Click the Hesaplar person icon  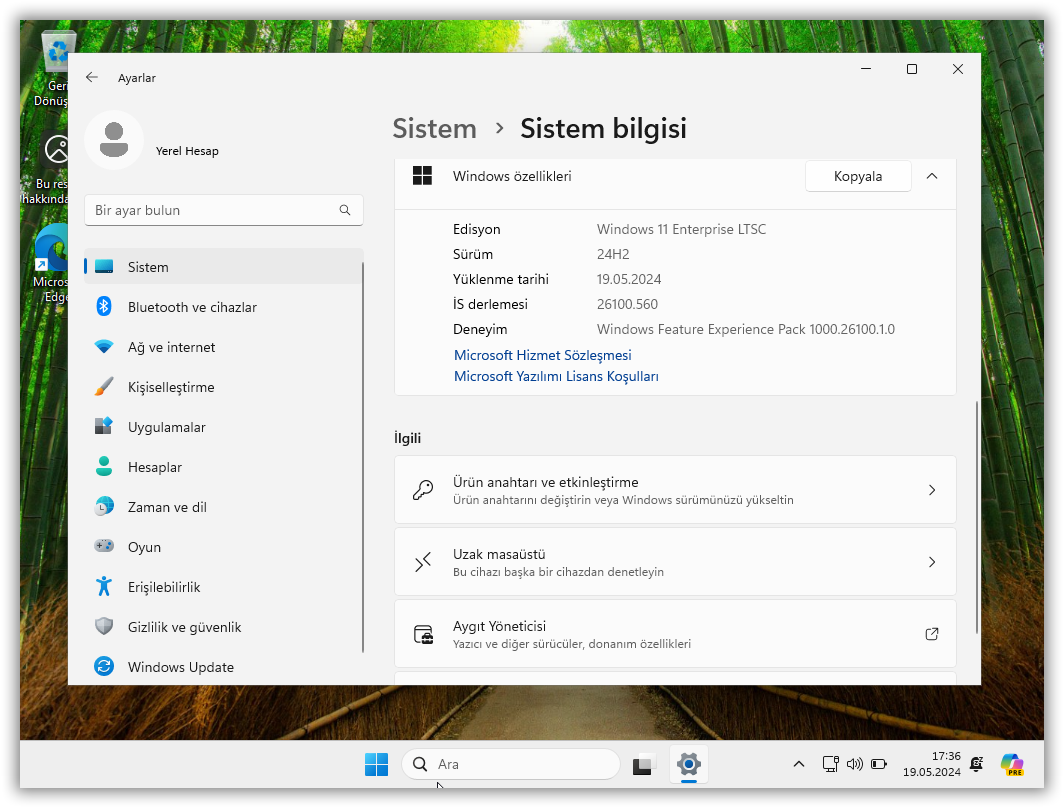104,466
